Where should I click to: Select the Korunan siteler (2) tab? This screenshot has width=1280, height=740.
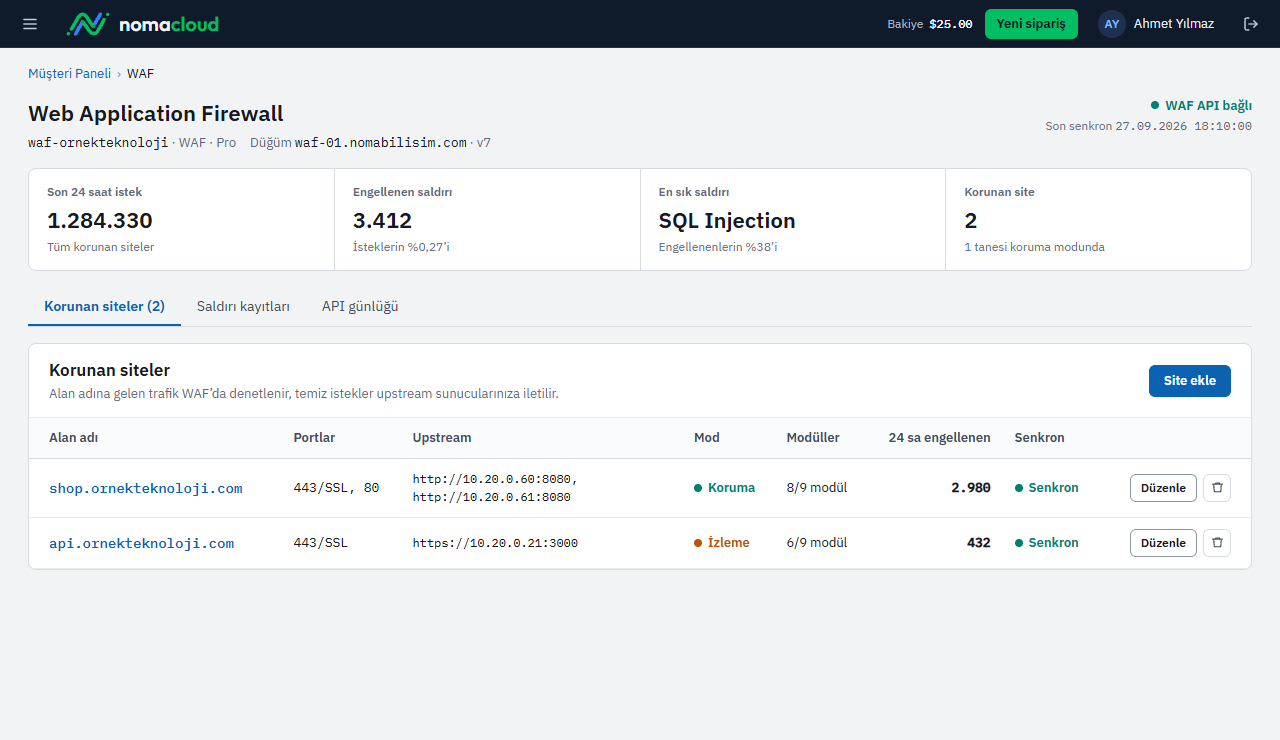click(104, 307)
